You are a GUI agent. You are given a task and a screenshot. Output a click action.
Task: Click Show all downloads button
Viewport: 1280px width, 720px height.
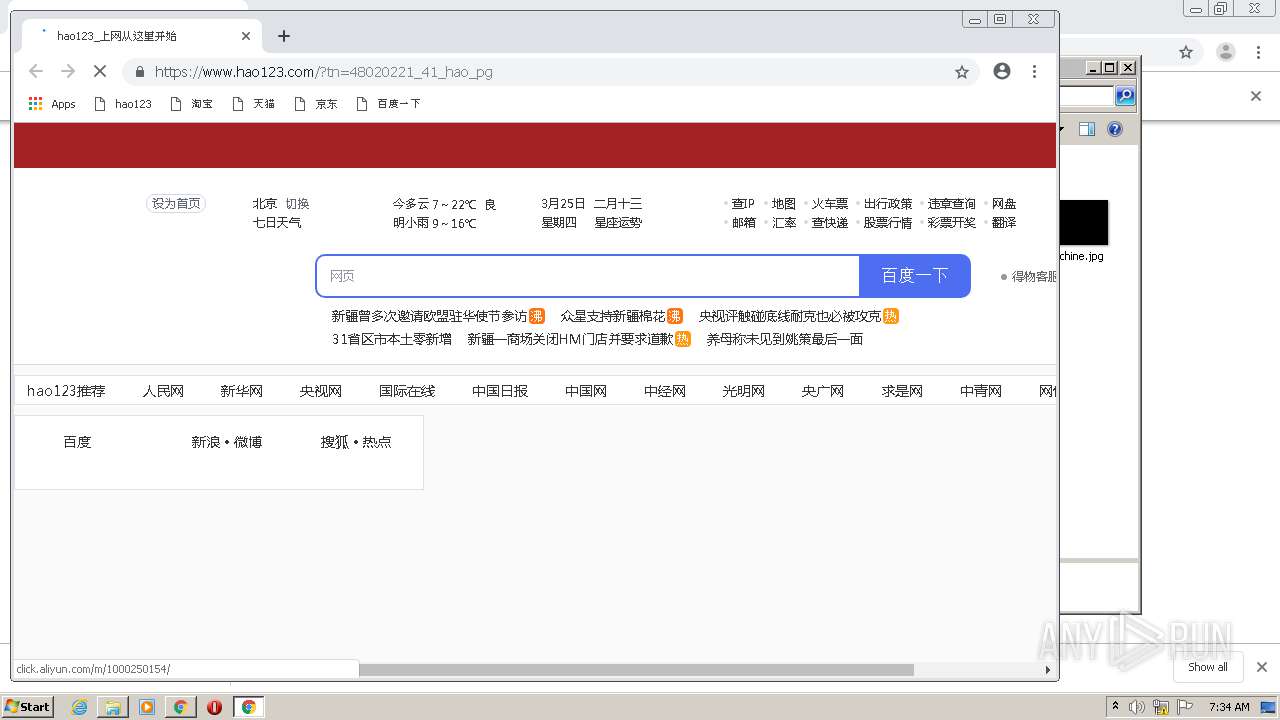coord(1208,667)
